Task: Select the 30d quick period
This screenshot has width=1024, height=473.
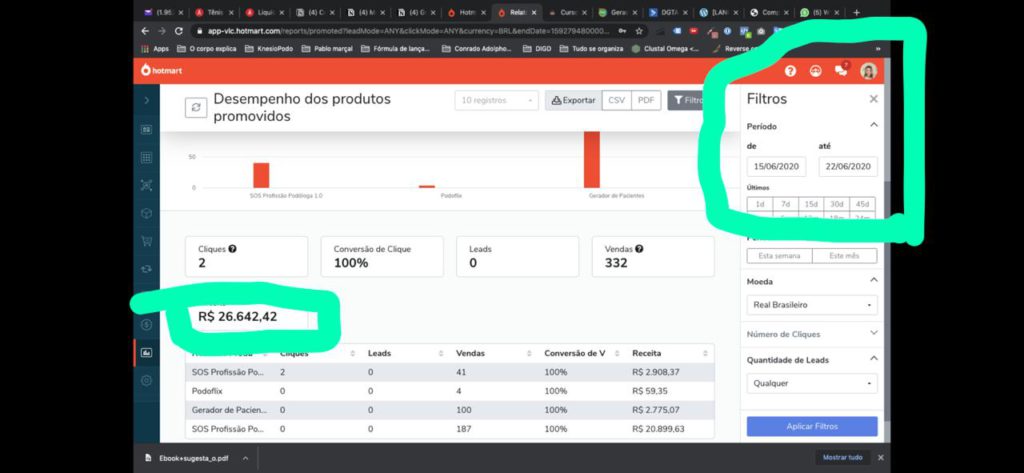Action: [837, 204]
